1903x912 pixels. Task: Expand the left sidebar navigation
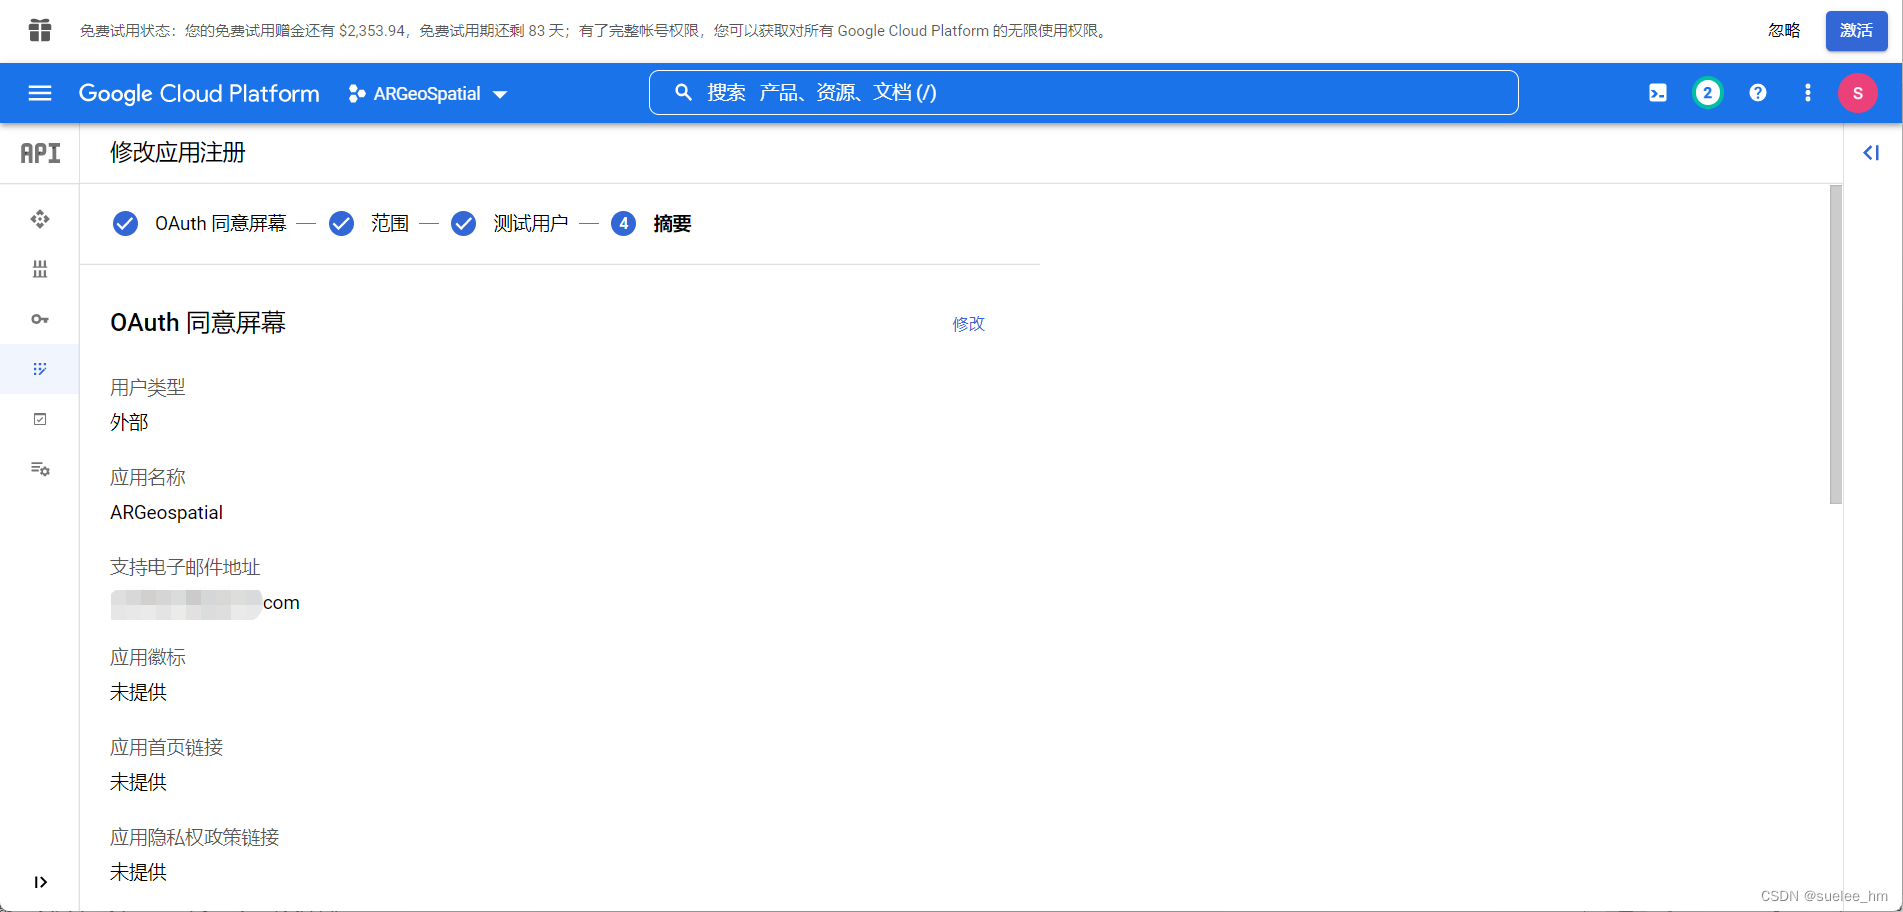(x=40, y=882)
